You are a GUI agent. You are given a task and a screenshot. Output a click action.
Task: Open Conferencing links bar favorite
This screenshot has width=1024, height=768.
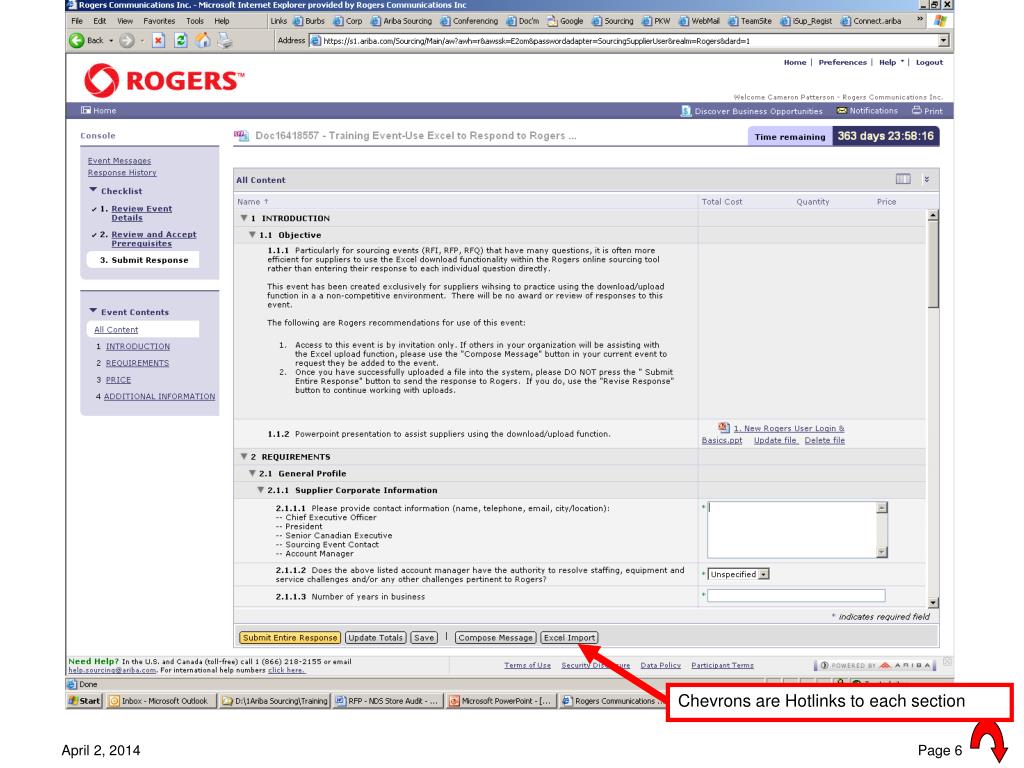coord(469,21)
